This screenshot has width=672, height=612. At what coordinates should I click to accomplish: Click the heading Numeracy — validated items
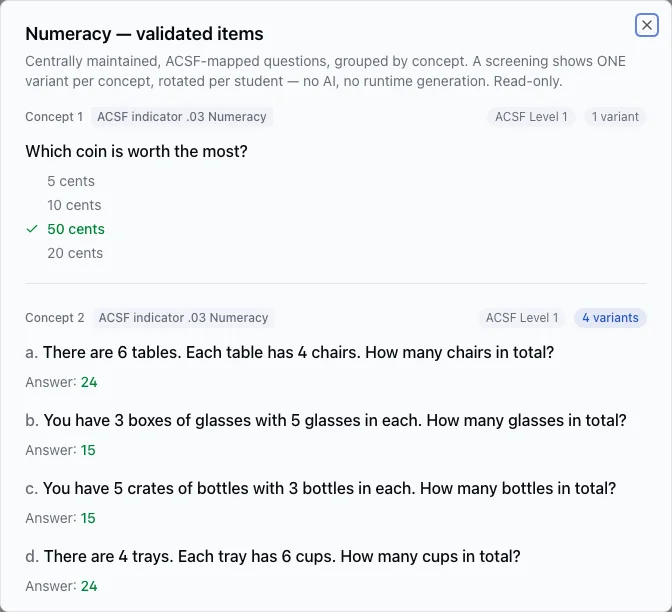(x=144, y=34)
